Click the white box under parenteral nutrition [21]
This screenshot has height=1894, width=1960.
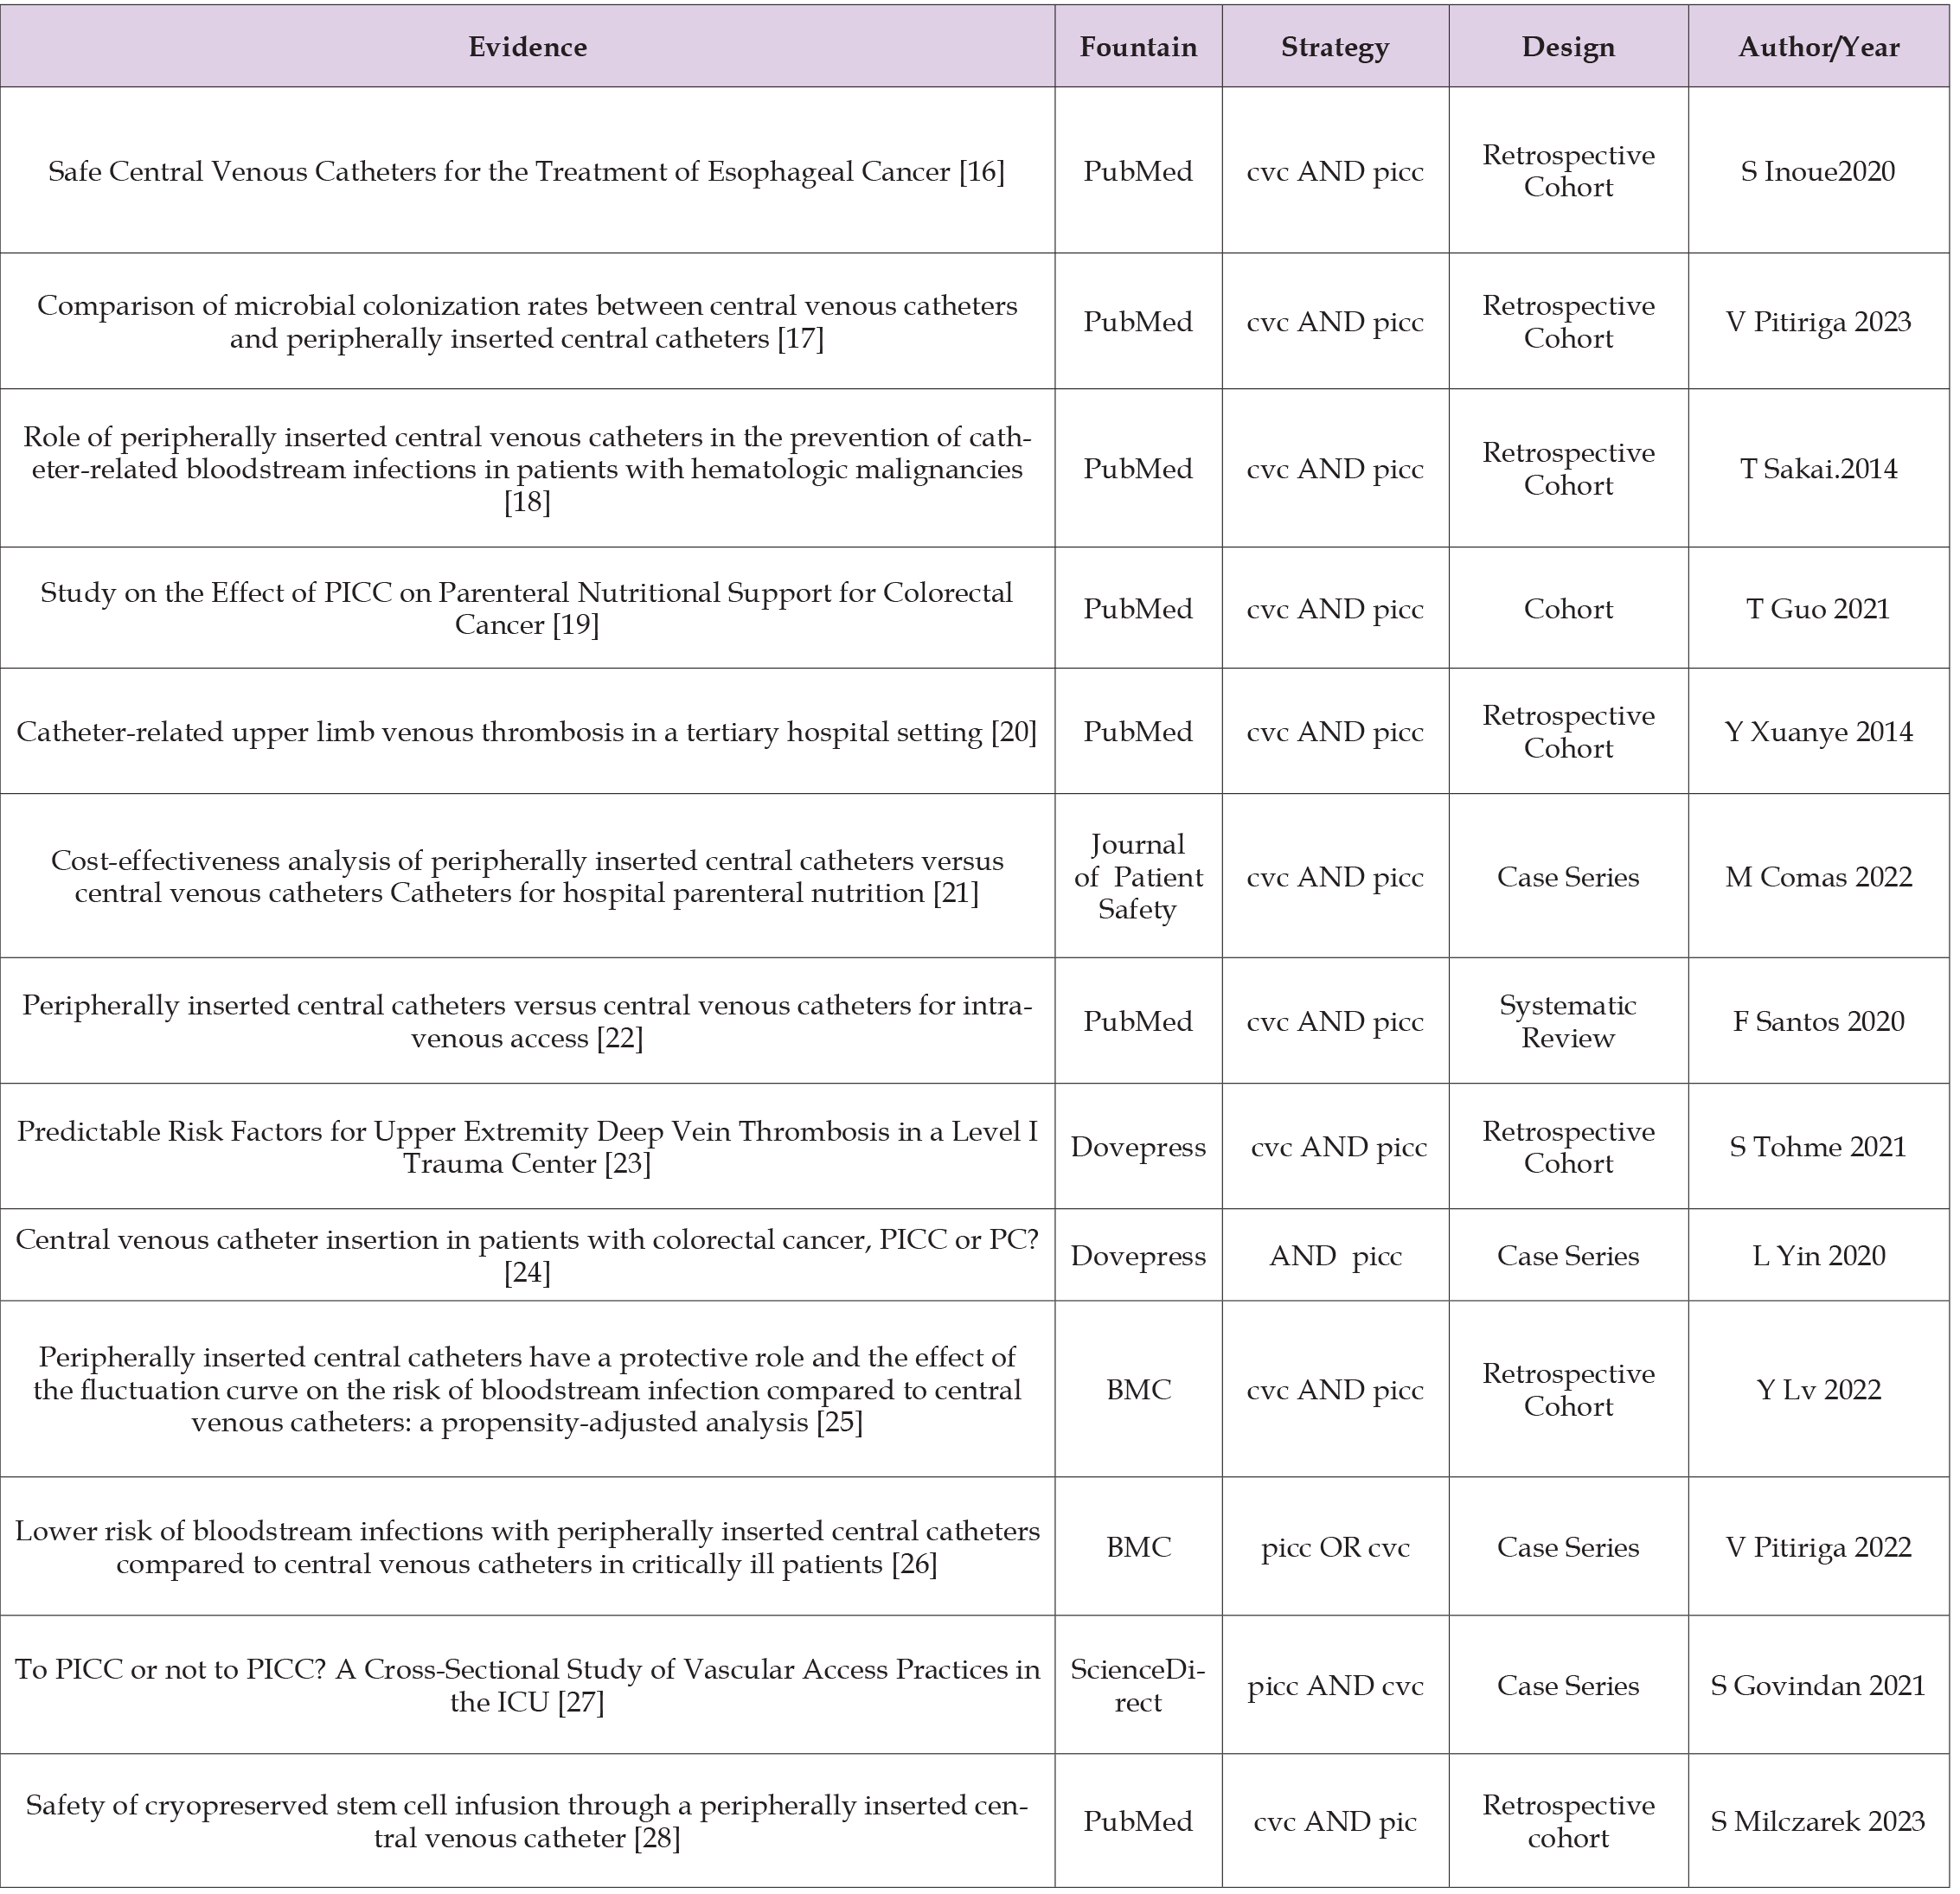pyautogui.click(x=636, y=933)
